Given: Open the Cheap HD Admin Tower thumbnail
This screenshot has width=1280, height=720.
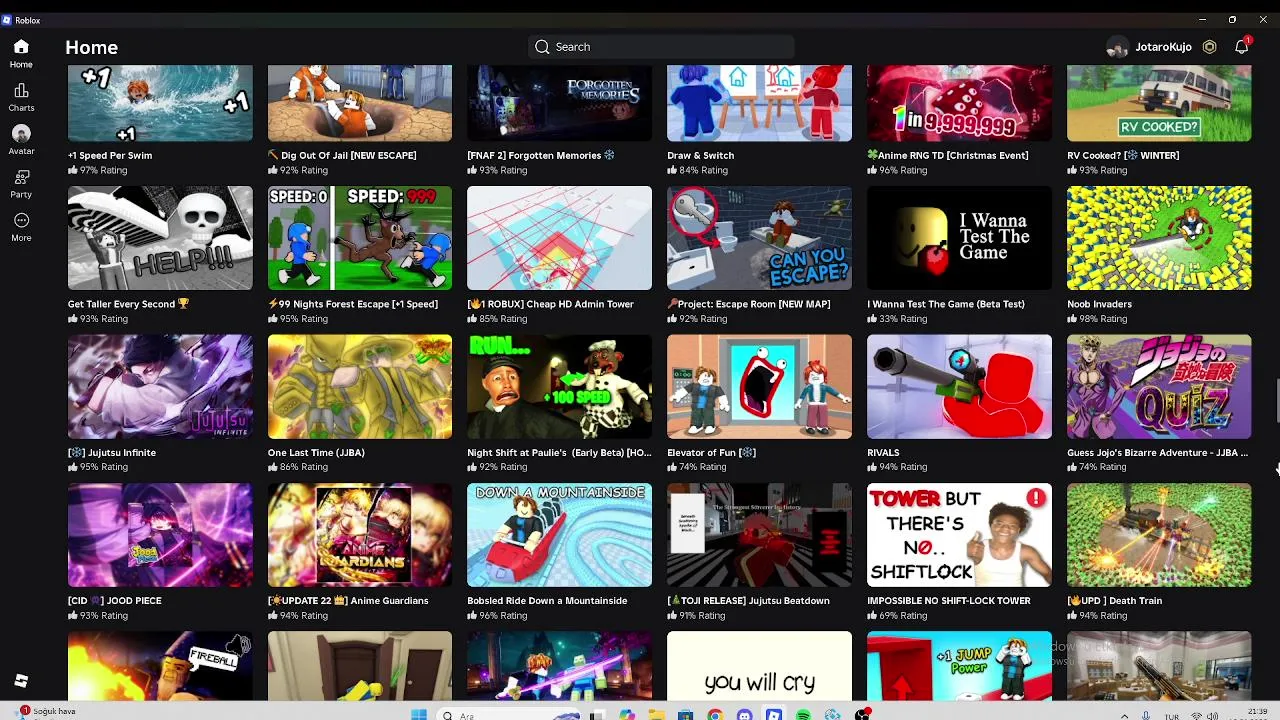Looking at the screenshot, I should (559, 238).
